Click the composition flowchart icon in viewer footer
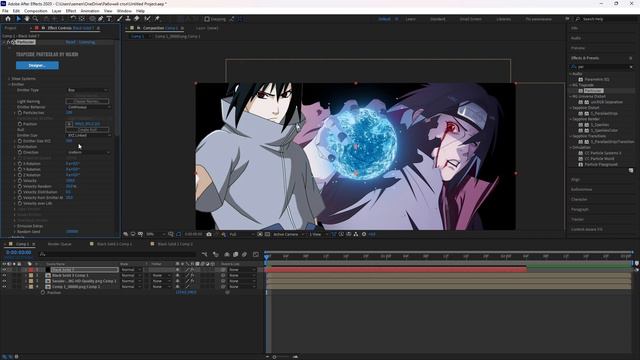640x360 pixels. pos(356,234)
